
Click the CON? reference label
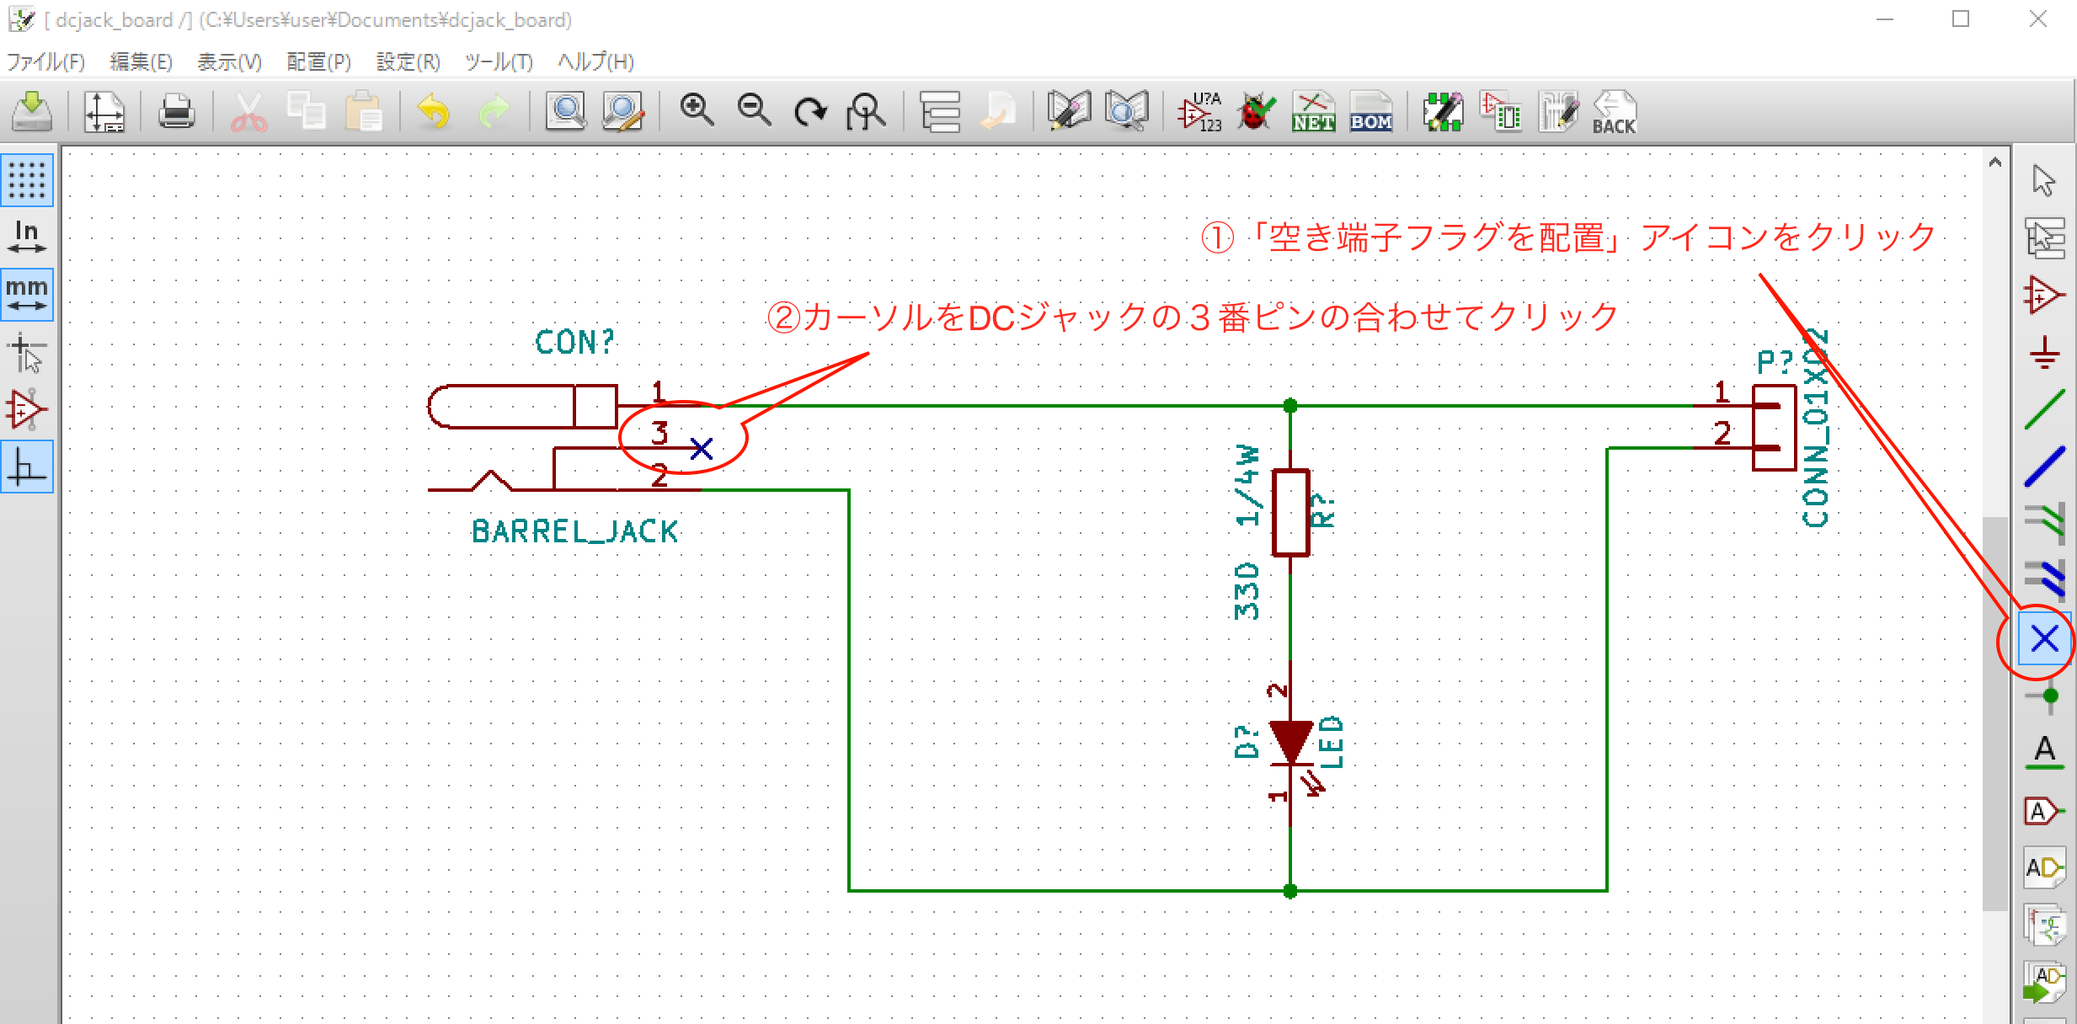574,342
